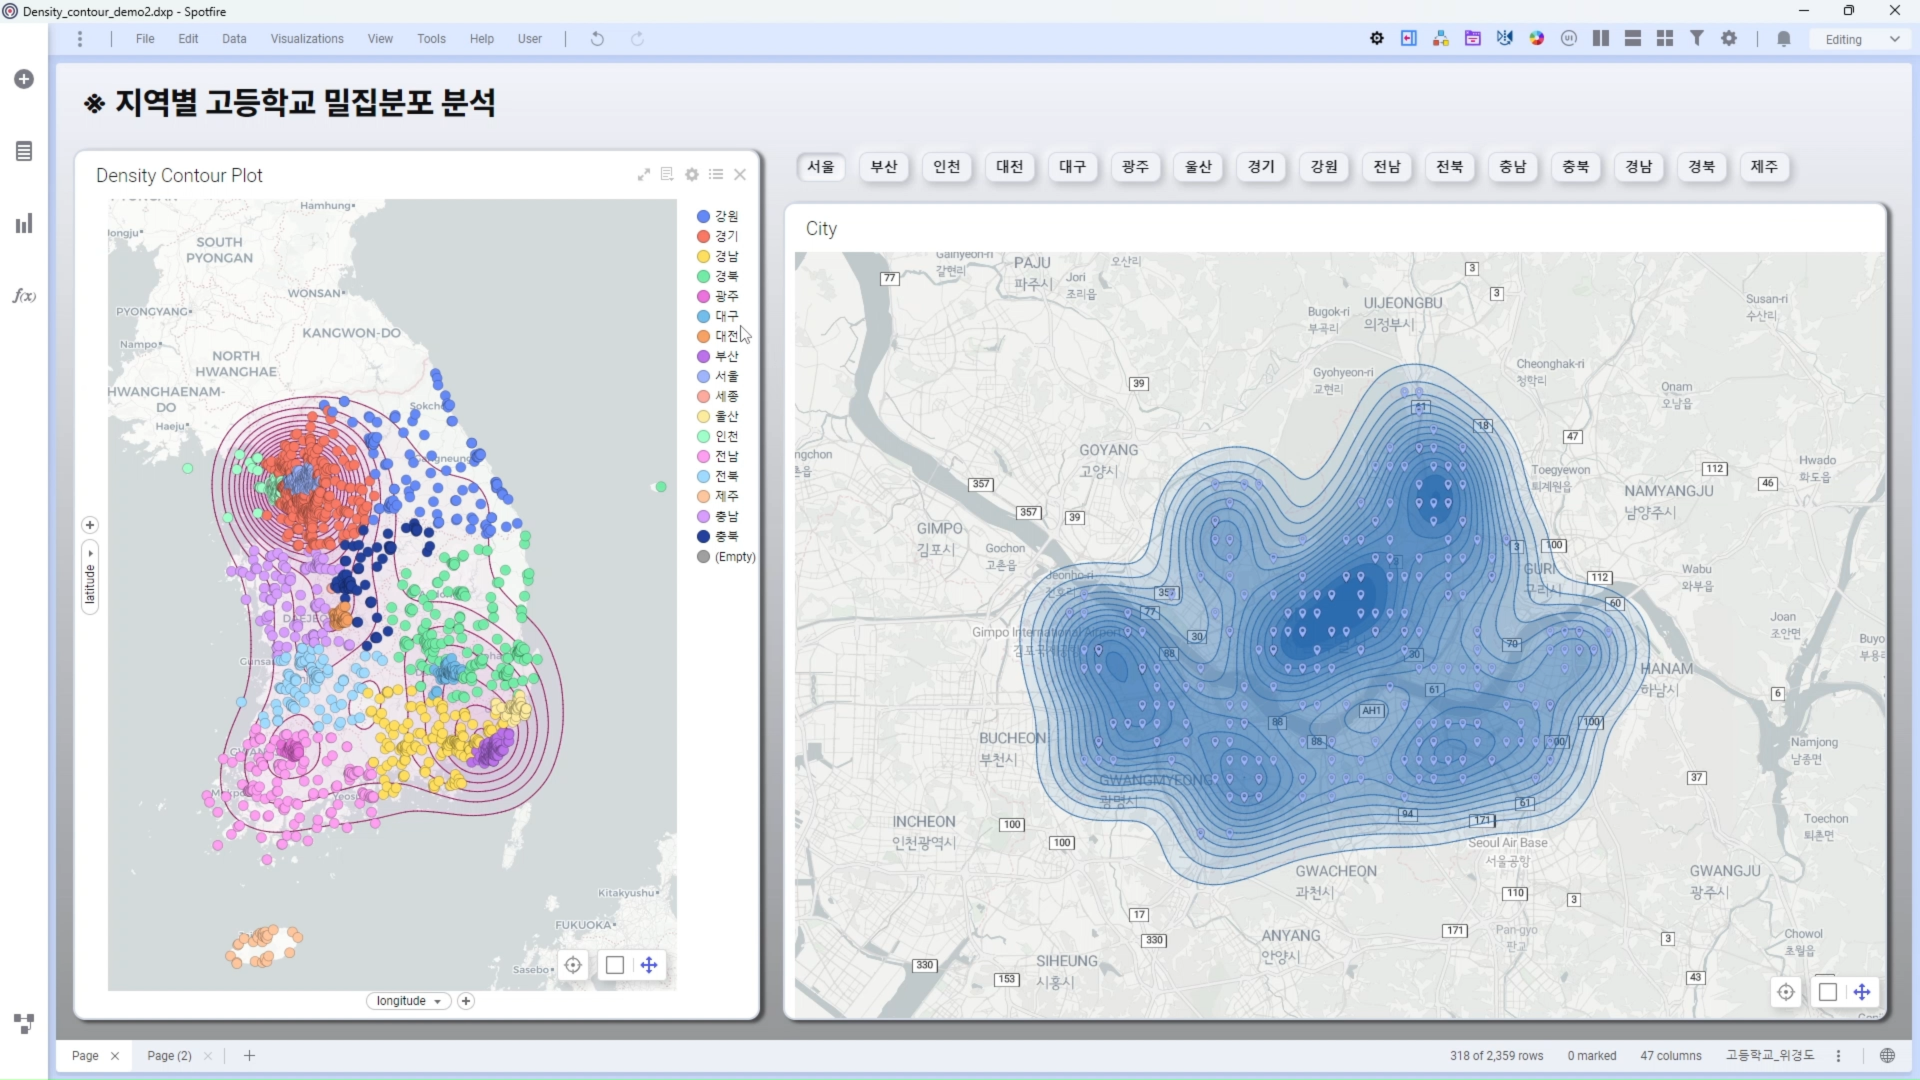The width and height of the screenshot is (1920, 1080).
Task: Open the Data menu
Action: click(x=234, y=39)
